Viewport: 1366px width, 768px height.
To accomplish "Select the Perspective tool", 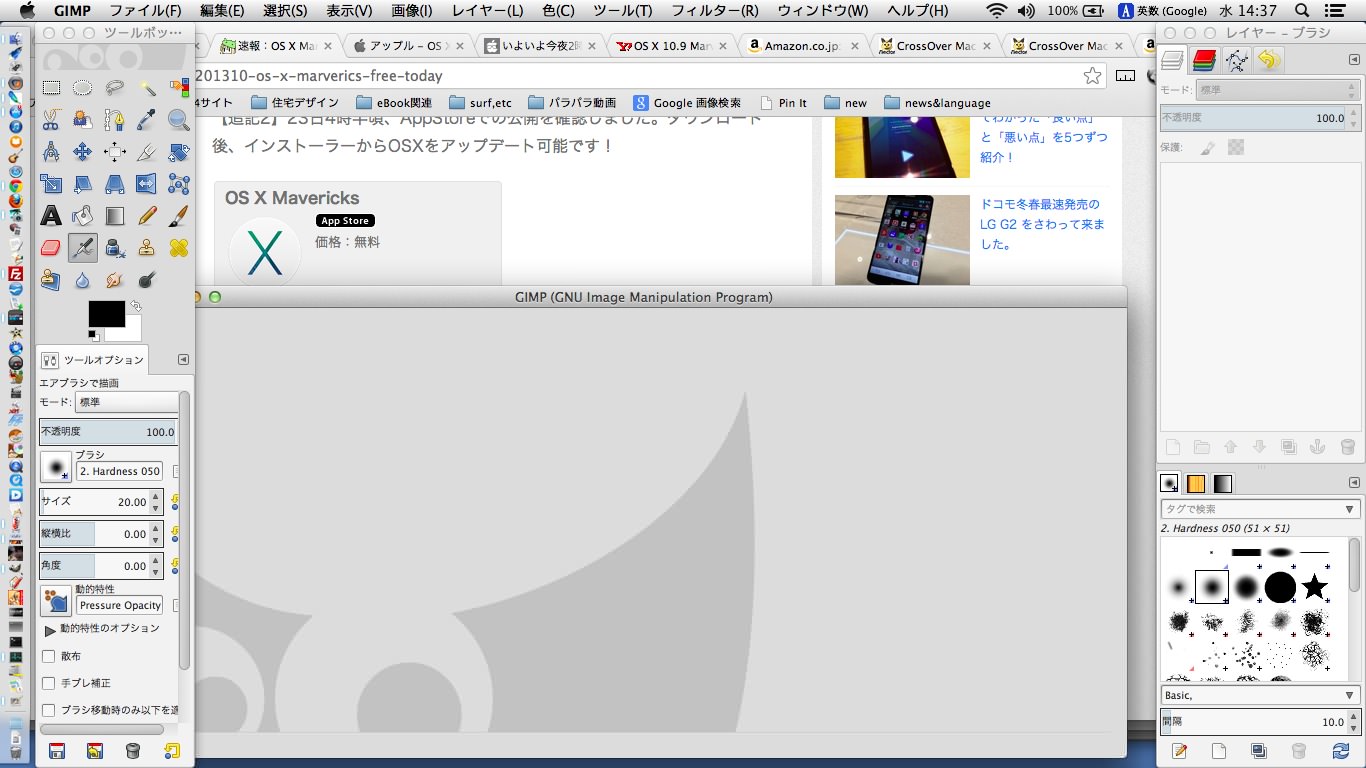I will [115, 184].
